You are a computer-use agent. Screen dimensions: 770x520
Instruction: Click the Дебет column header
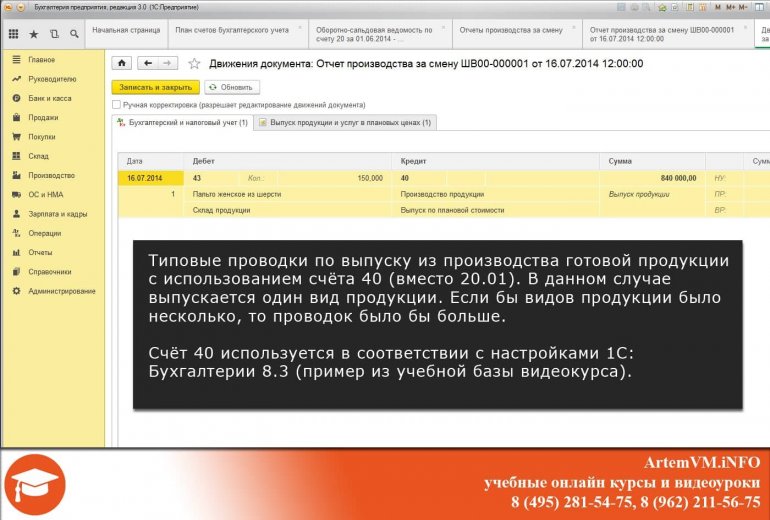point(288,161)
